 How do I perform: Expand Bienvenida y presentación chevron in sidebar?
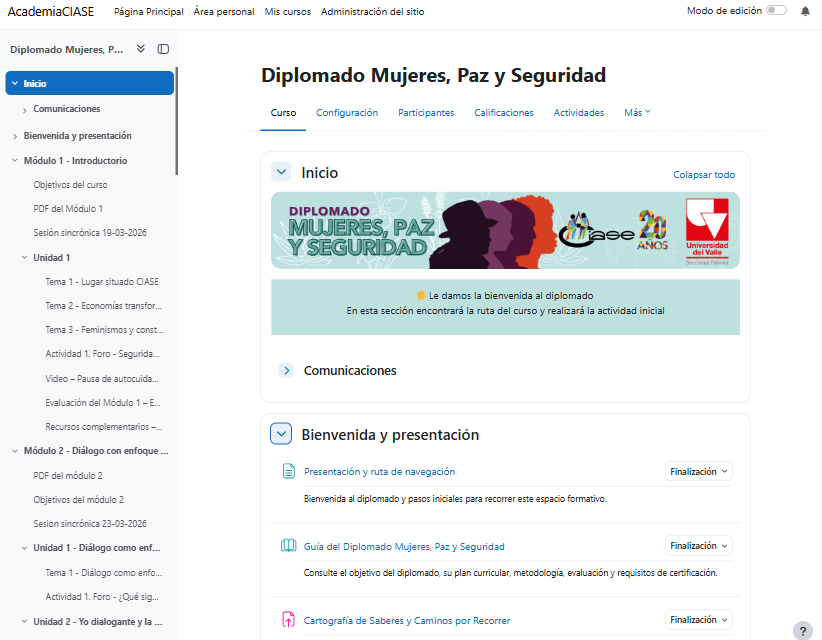point(15,136)
